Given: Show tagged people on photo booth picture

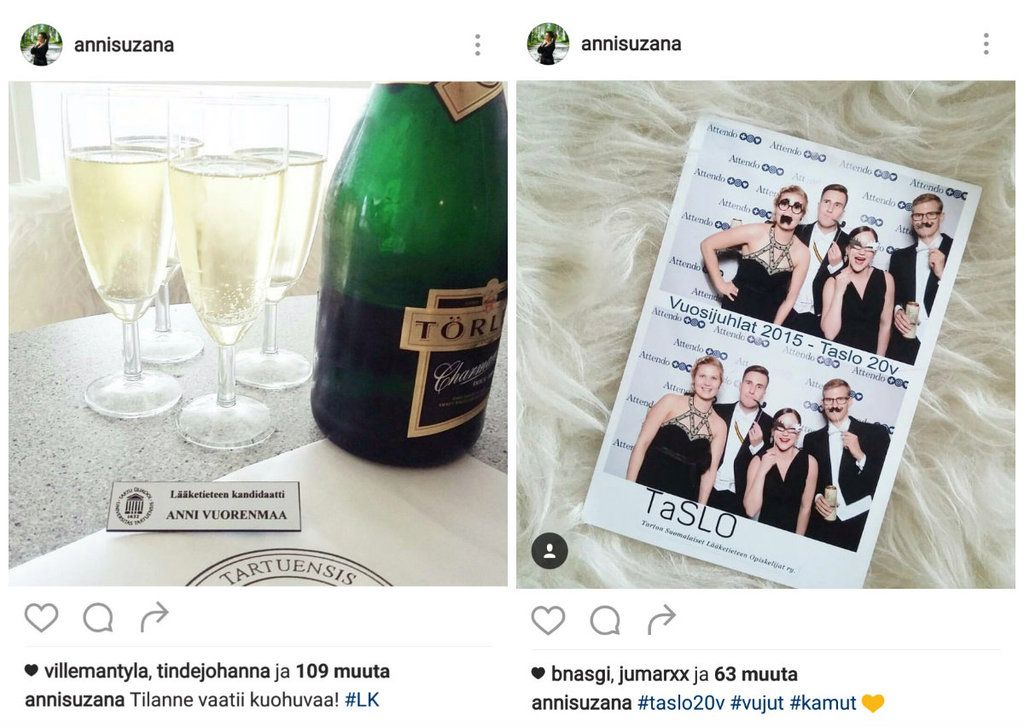Looking at the screenshot, I should [x=550, y=551].
